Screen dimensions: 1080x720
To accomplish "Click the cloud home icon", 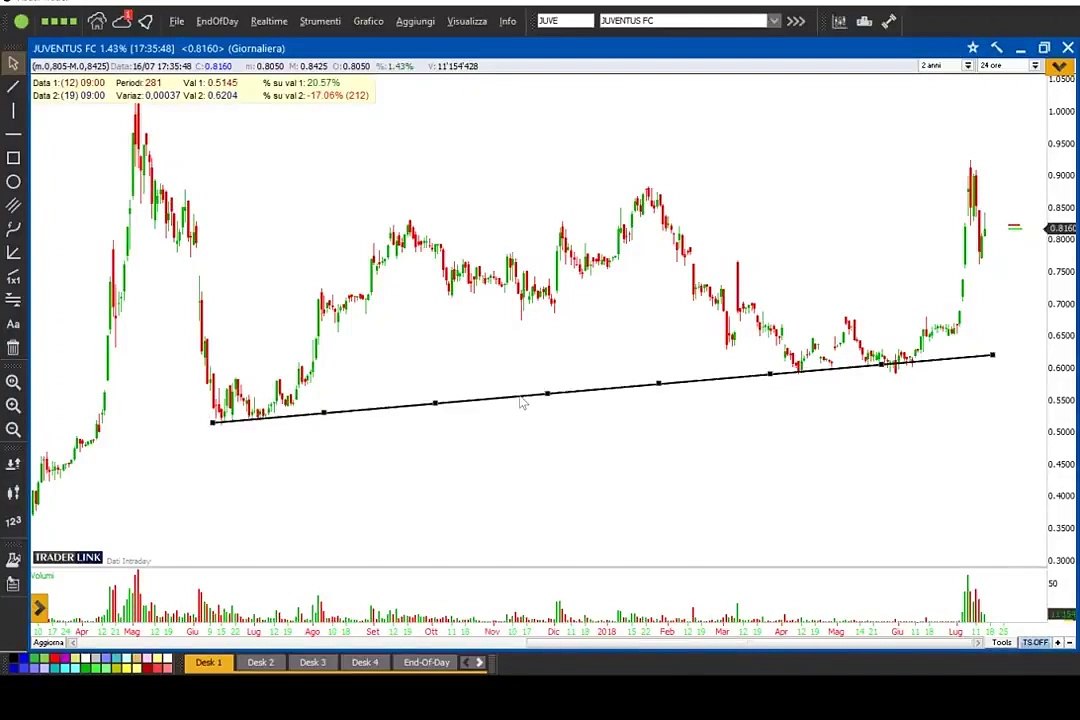I will pyautogui.click(x=97, y=21).
